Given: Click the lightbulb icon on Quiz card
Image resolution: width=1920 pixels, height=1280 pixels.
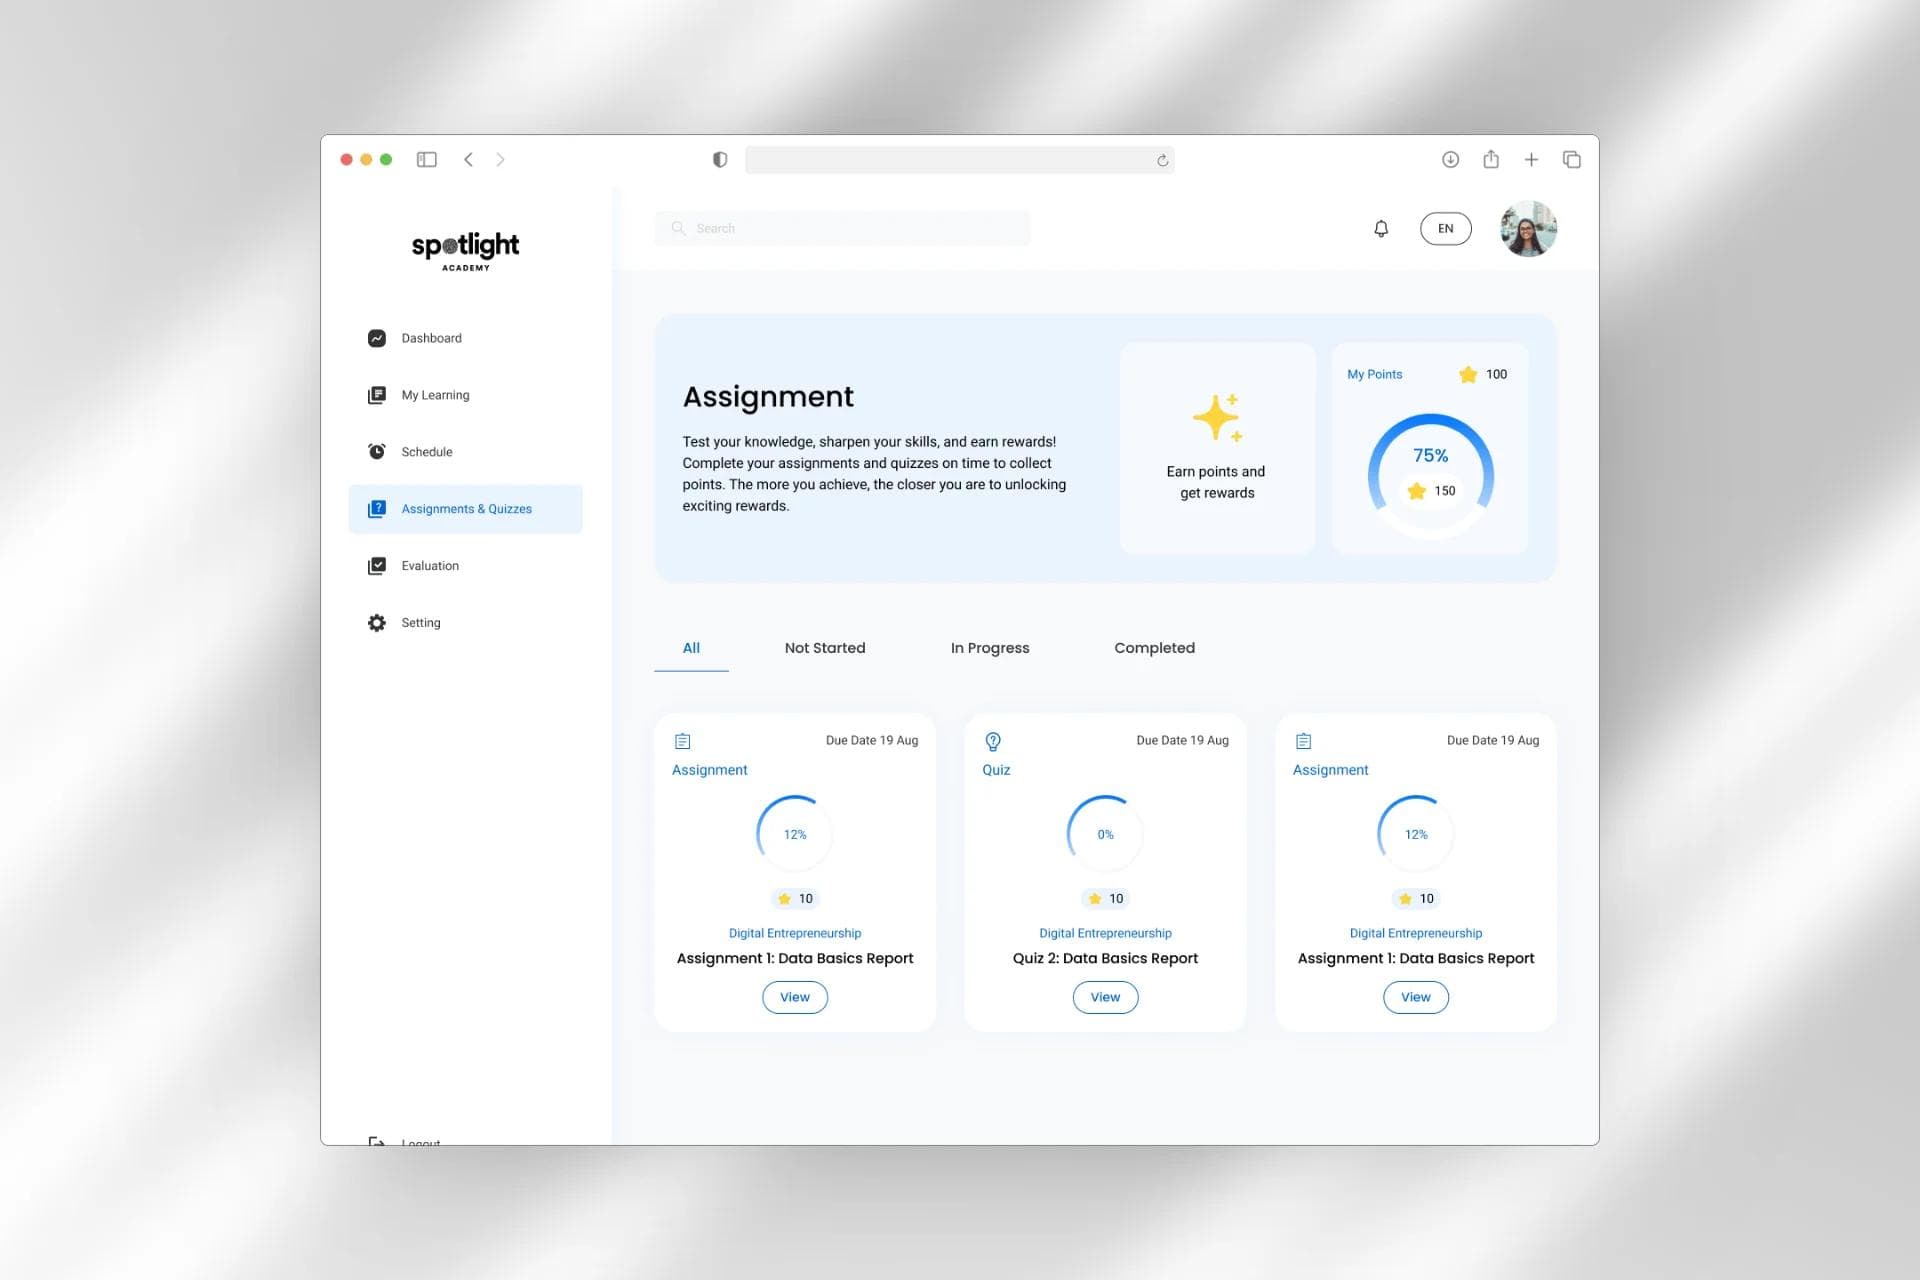Looking at the screenshot, I should tap(993, 741).
